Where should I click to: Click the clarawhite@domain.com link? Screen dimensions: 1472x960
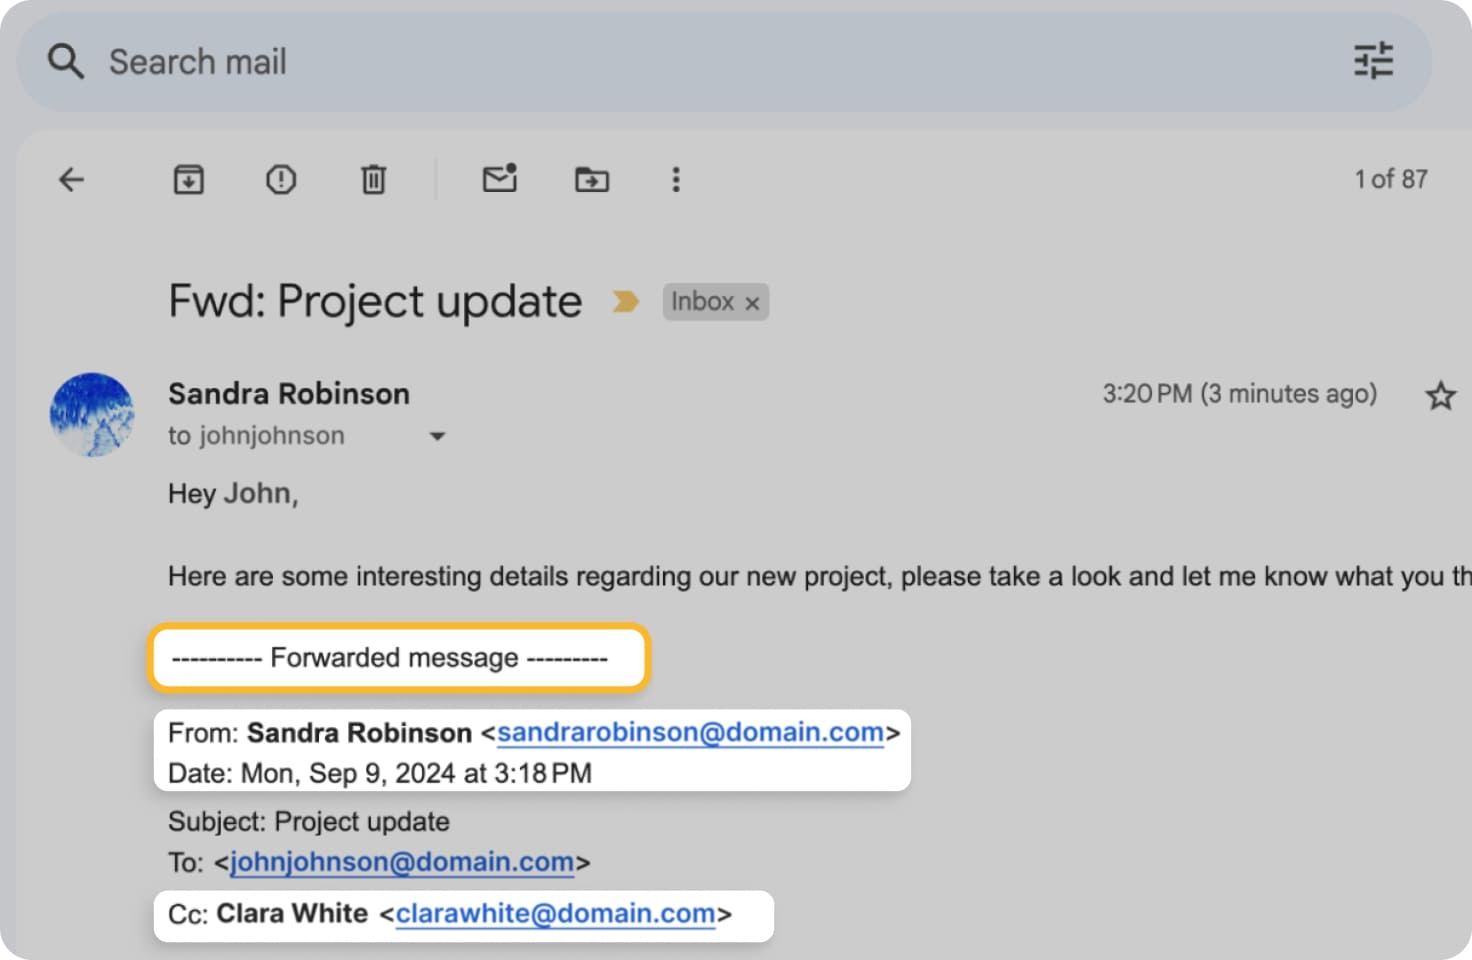coord(557,913)
